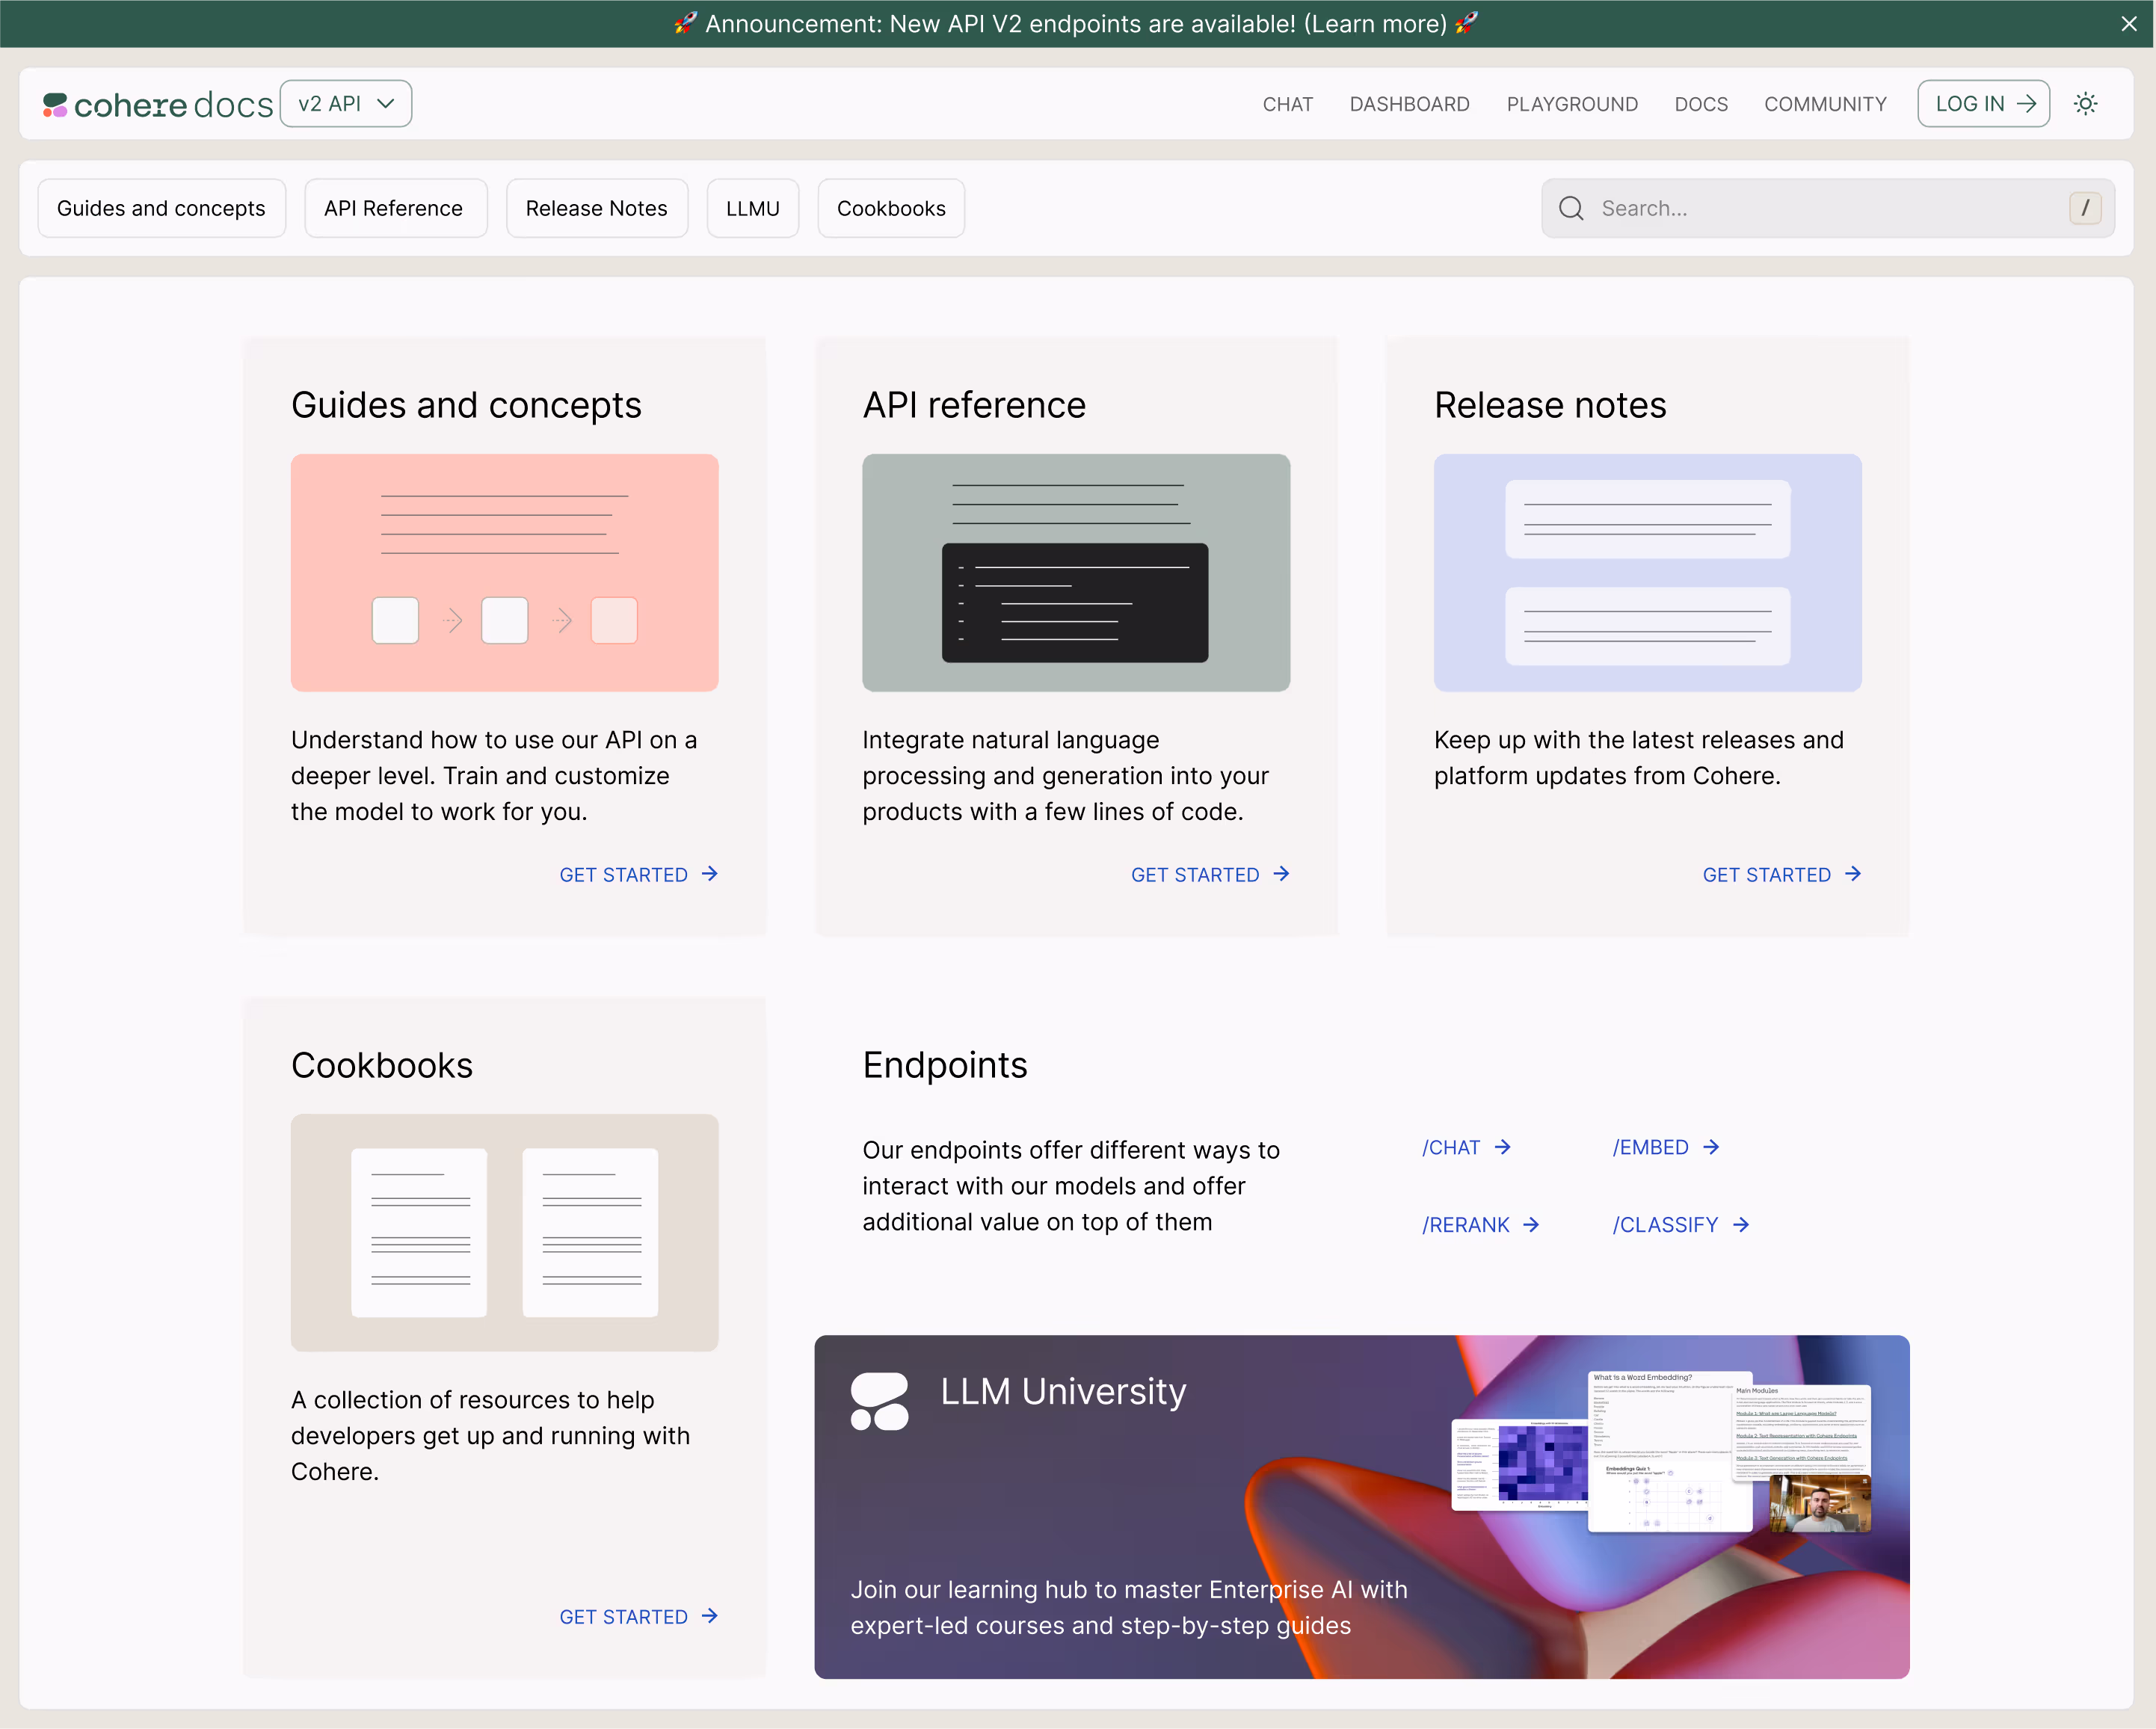Viewport: 2156px width, 1729px height.
Task: Click the slash shortcut key badge
Action: 2084,208
